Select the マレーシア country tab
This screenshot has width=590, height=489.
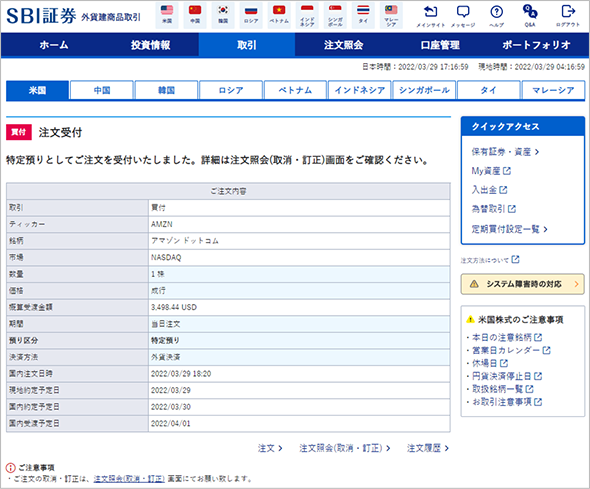553,90
